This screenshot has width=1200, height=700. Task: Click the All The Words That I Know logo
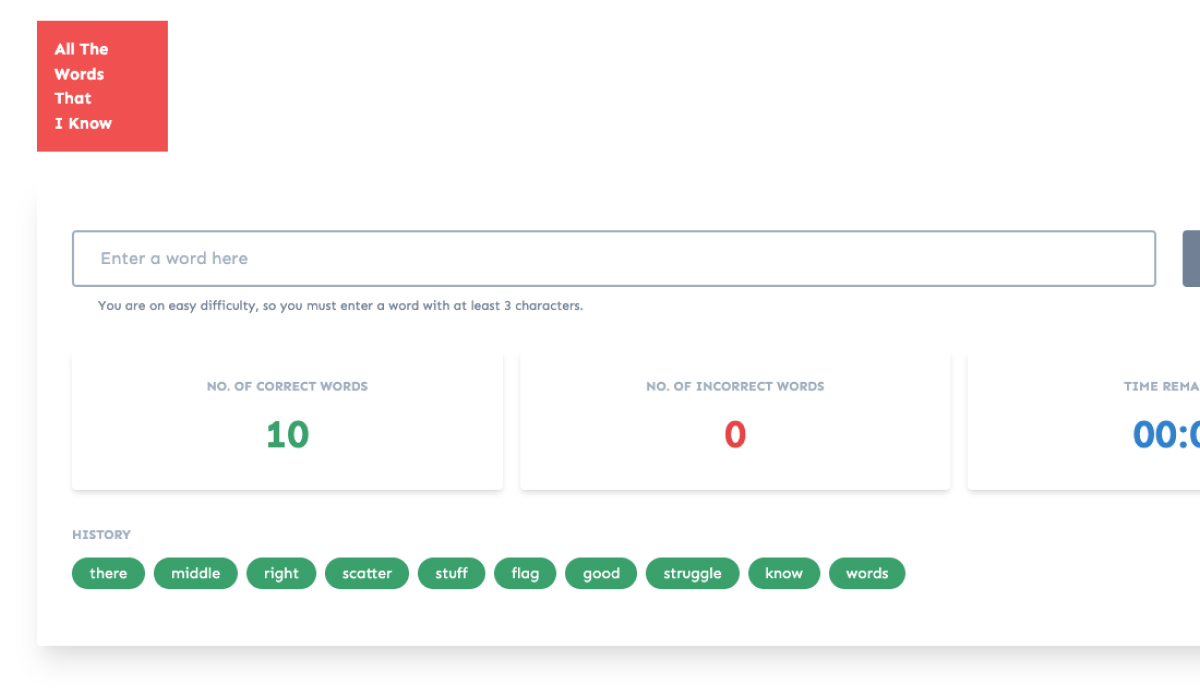point(102,86)
